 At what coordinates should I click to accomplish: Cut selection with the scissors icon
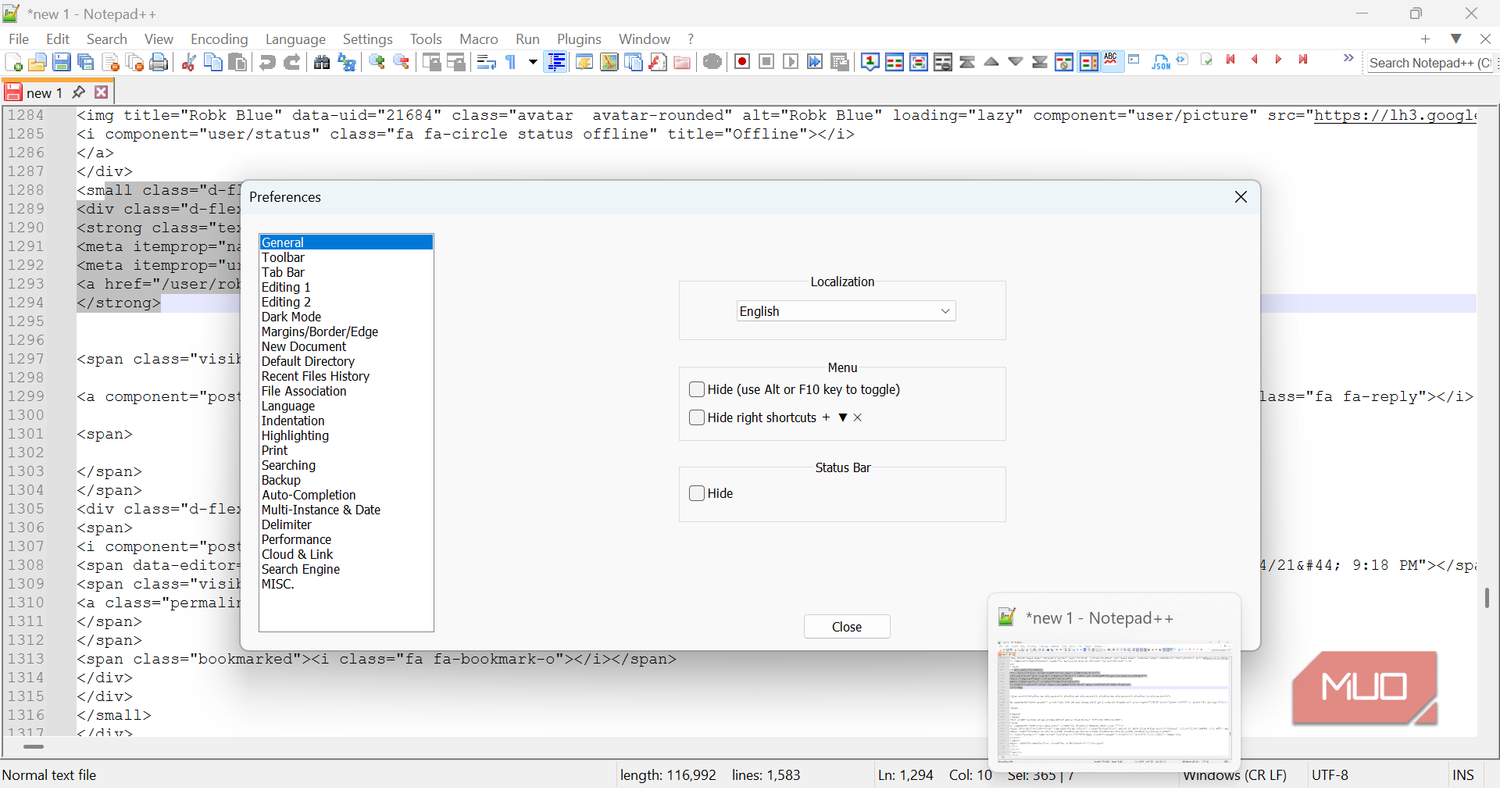click(188, 62)
